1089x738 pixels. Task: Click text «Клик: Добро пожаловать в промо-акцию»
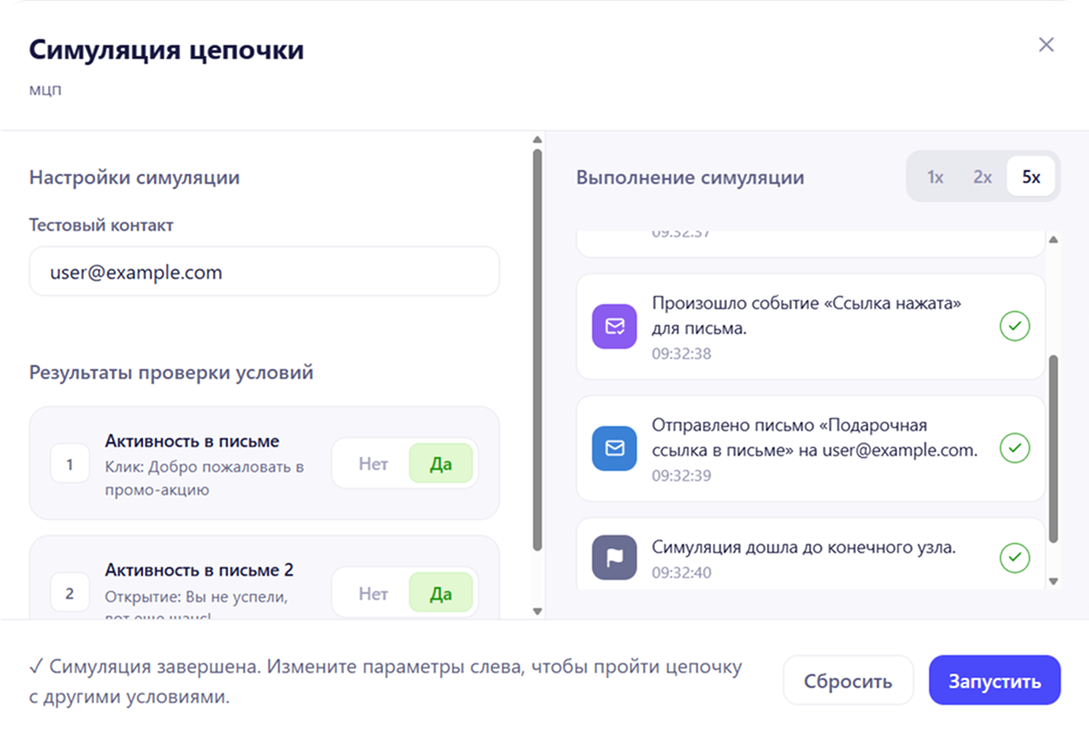click(x=204, y=478)
